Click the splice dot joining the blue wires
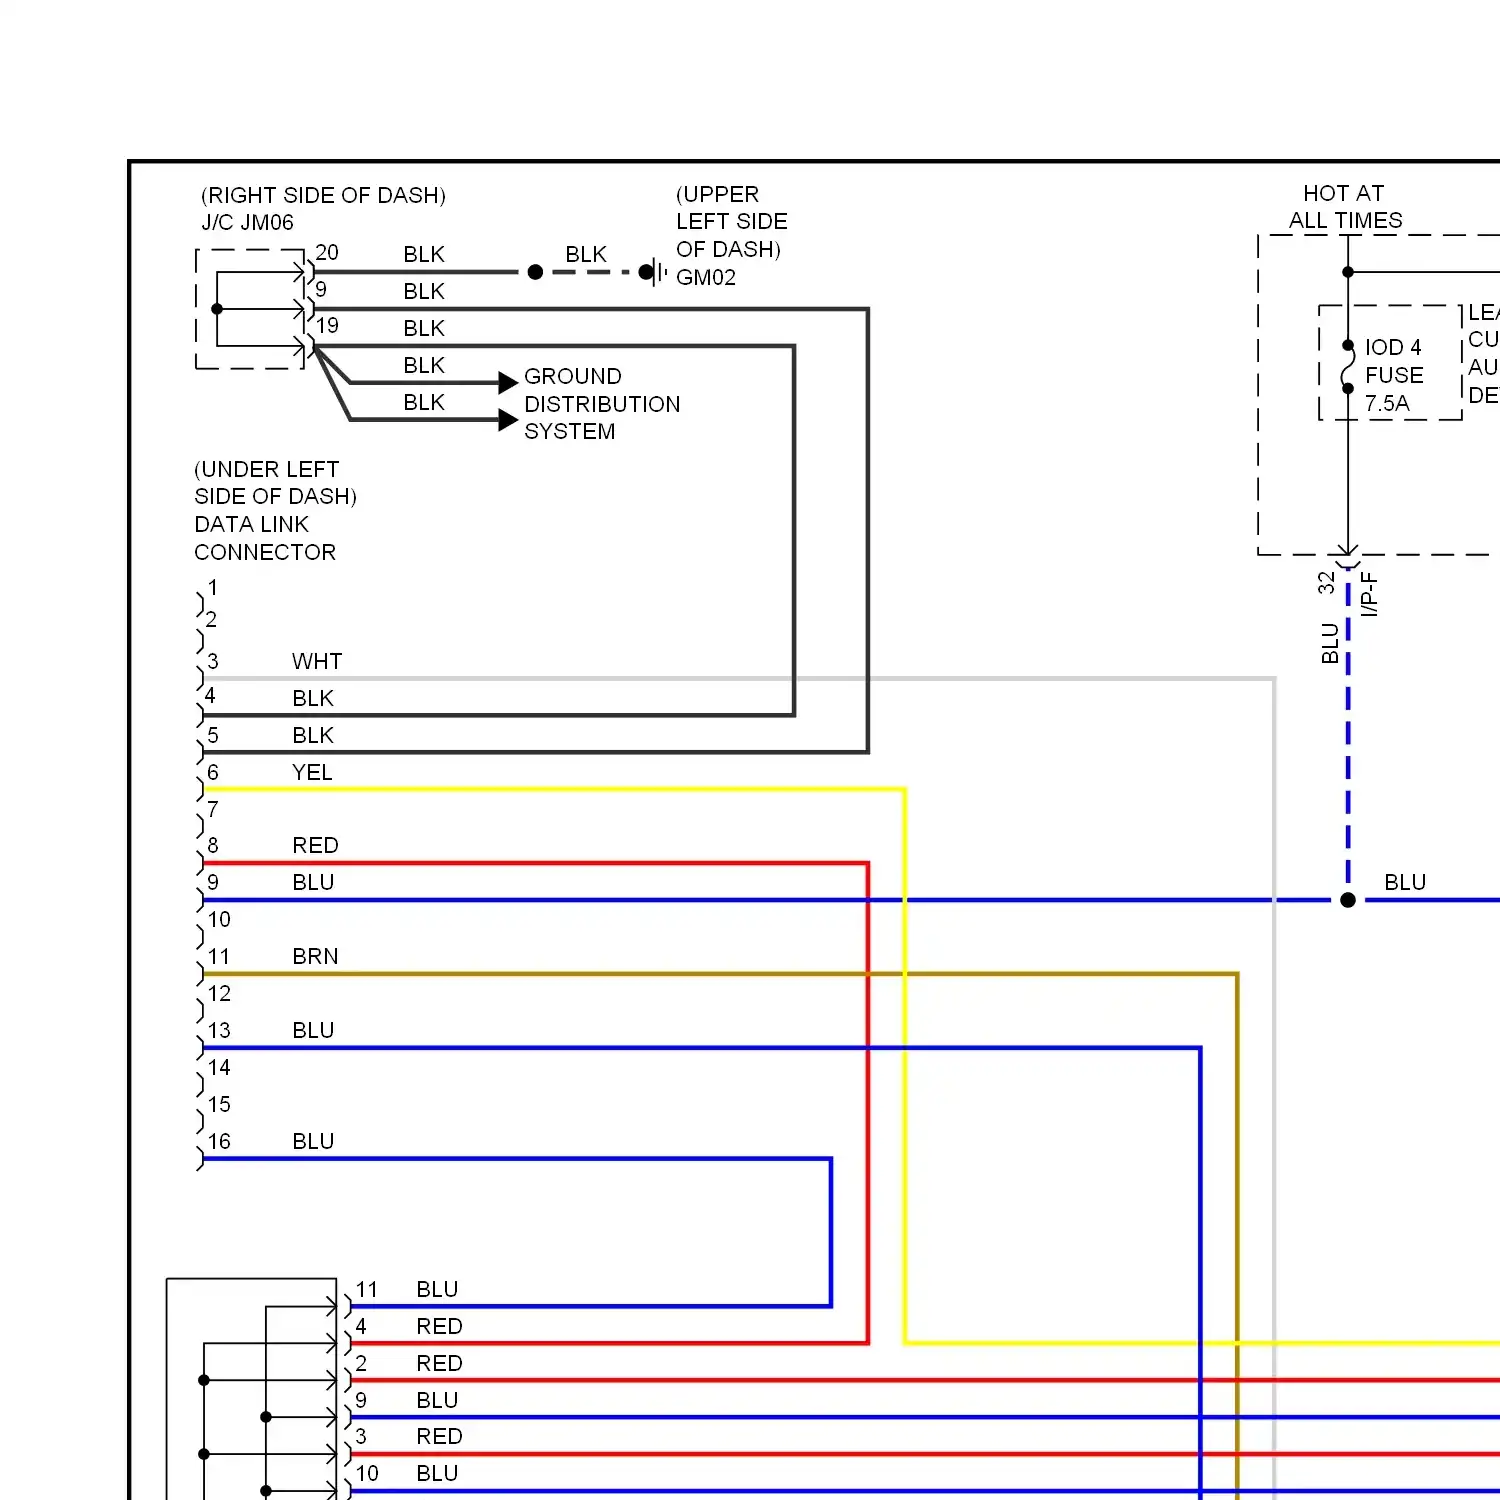The image size is (1500, 1500). (x=1348, y=900)
